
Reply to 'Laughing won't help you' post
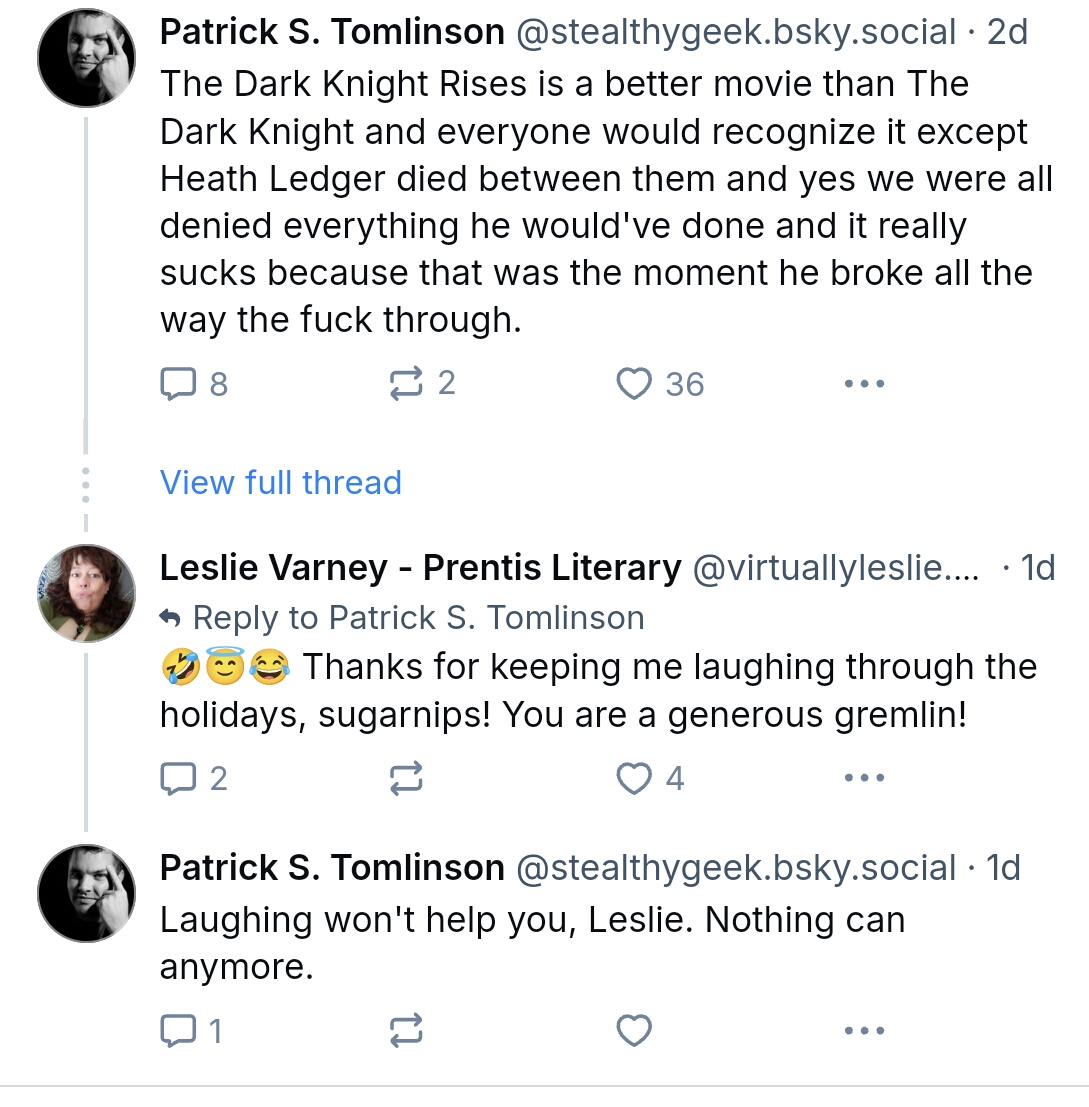point(191,1031)
